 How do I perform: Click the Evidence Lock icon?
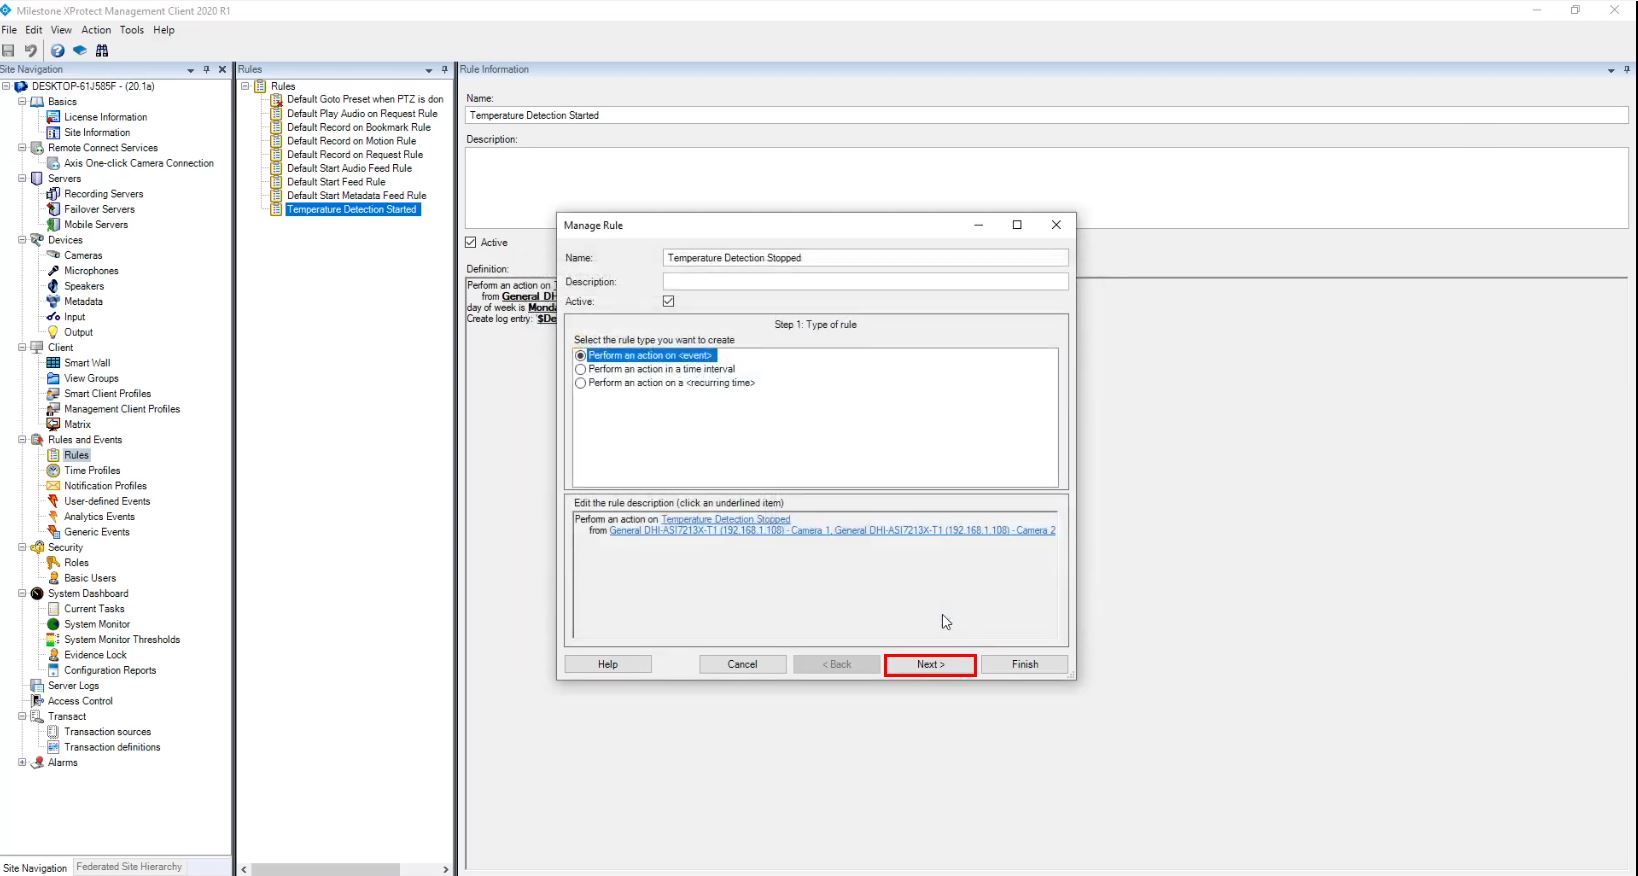(53, 655)
